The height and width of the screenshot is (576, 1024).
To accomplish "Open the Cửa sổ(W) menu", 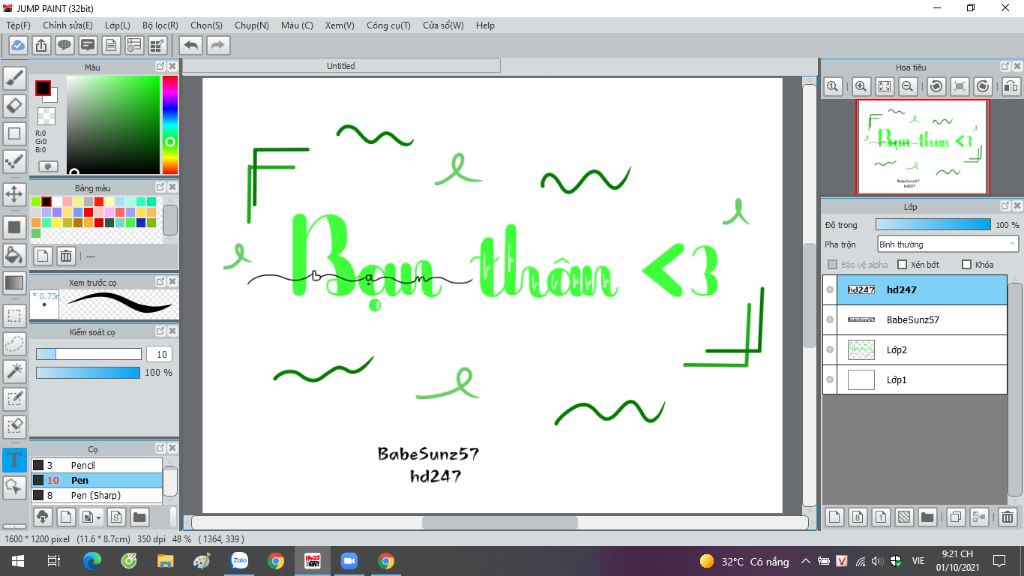I will (x=443, y=25).
